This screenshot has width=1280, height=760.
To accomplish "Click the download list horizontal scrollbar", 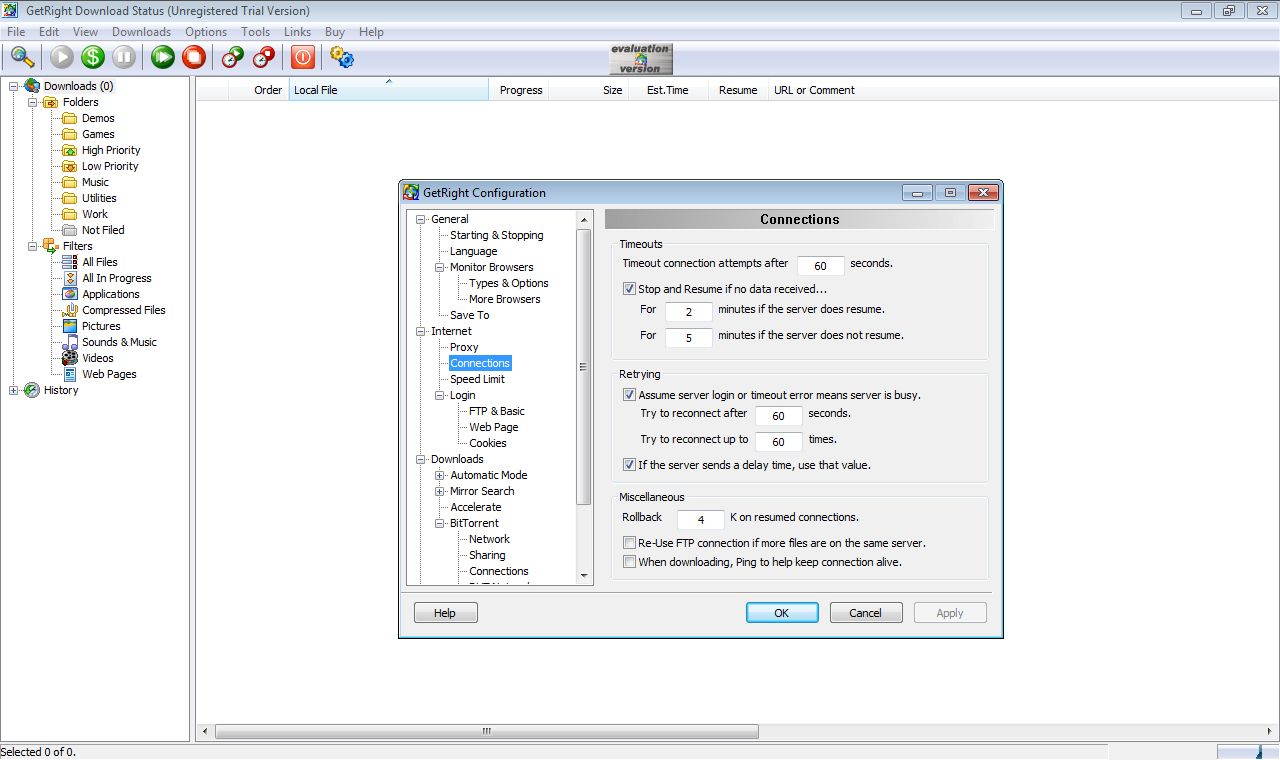I will 486,732.
